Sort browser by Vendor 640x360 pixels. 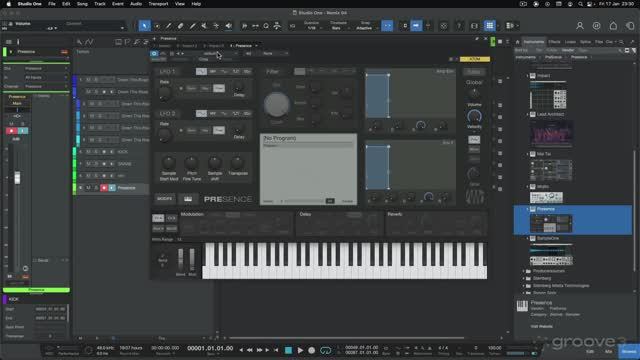[568, 50]
